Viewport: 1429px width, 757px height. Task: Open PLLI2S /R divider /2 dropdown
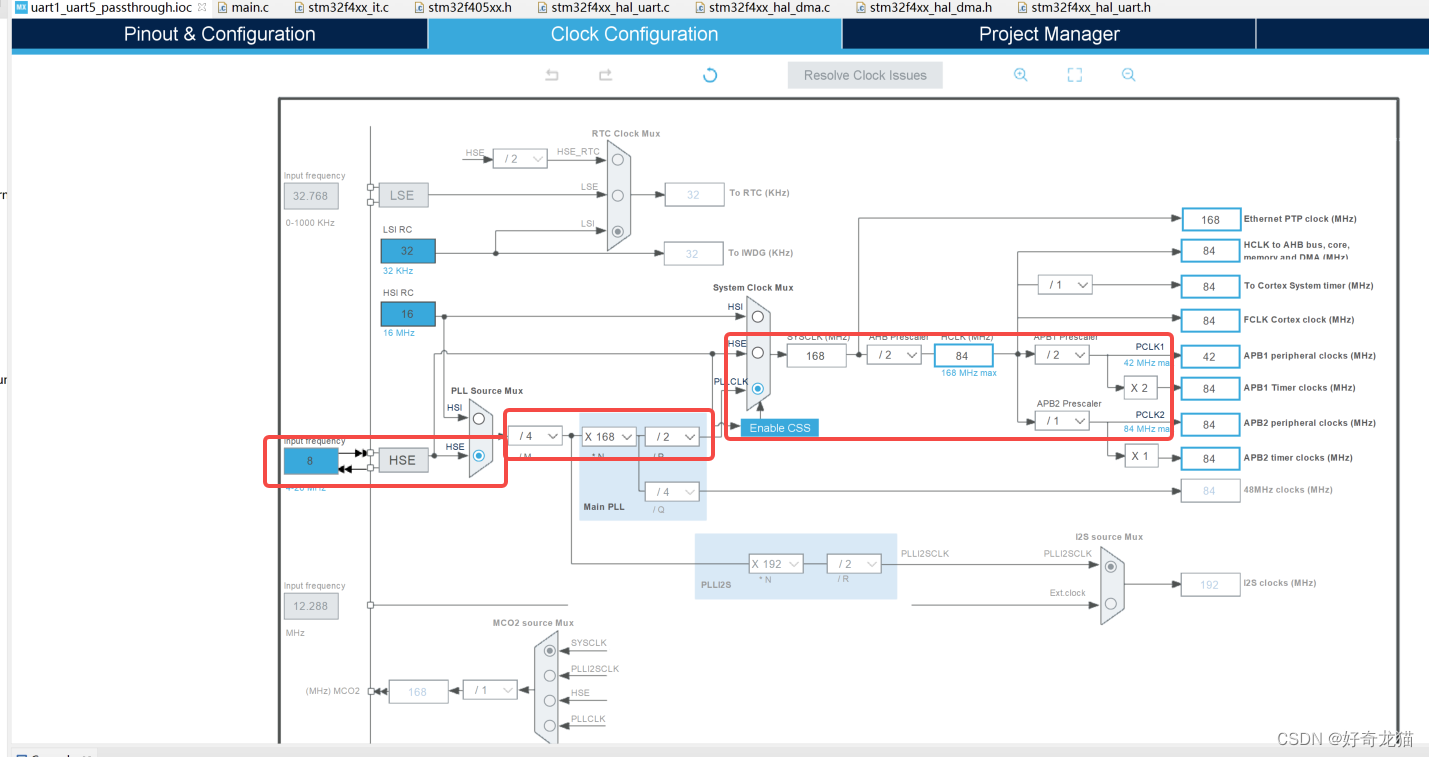tap(854, 564)
